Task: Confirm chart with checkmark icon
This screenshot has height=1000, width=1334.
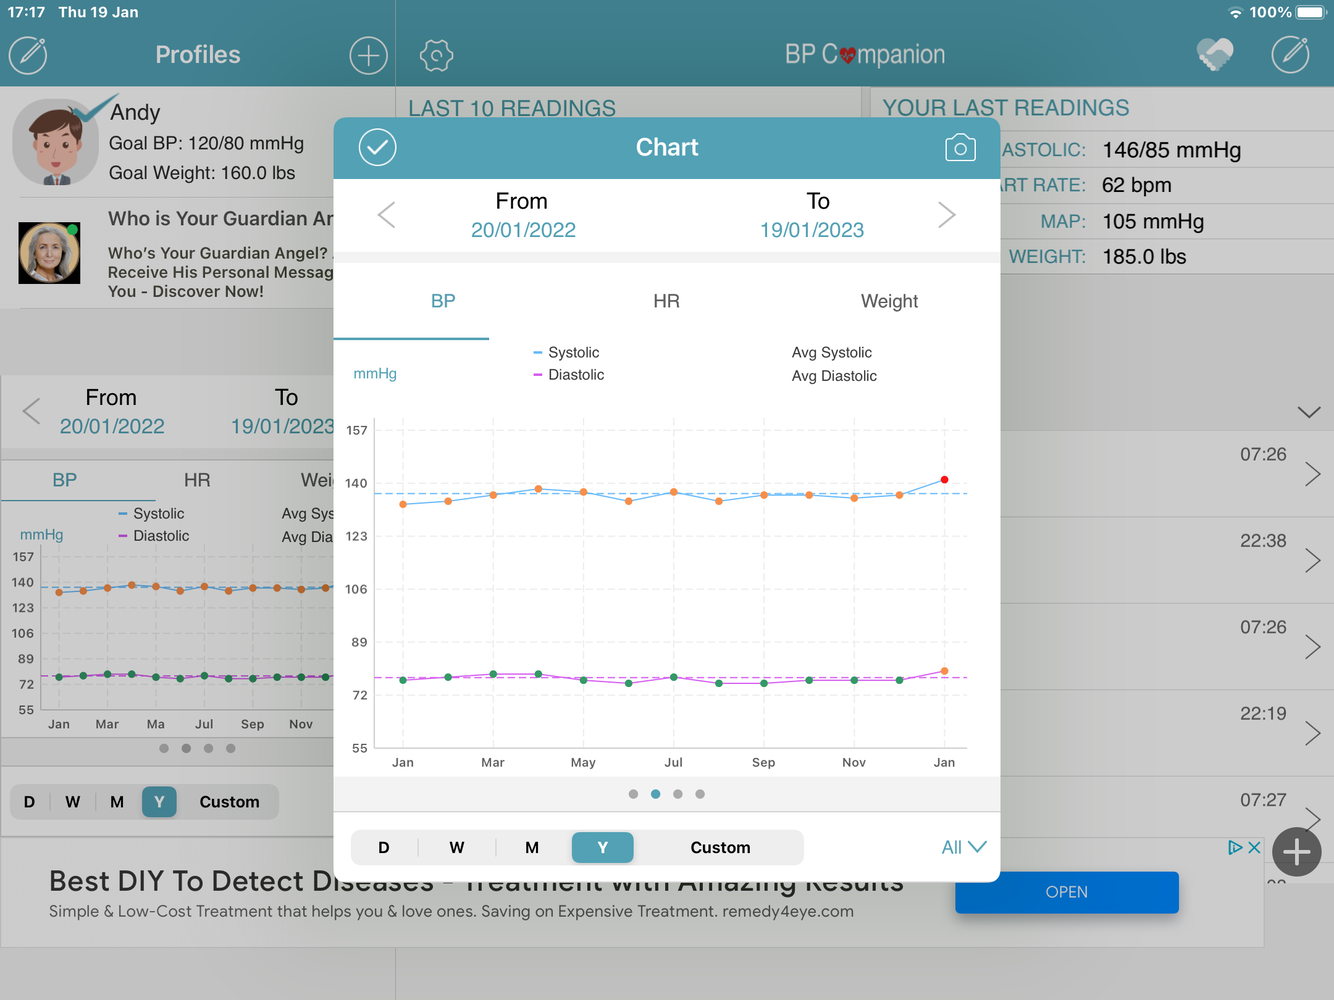Action: (378, 148)
